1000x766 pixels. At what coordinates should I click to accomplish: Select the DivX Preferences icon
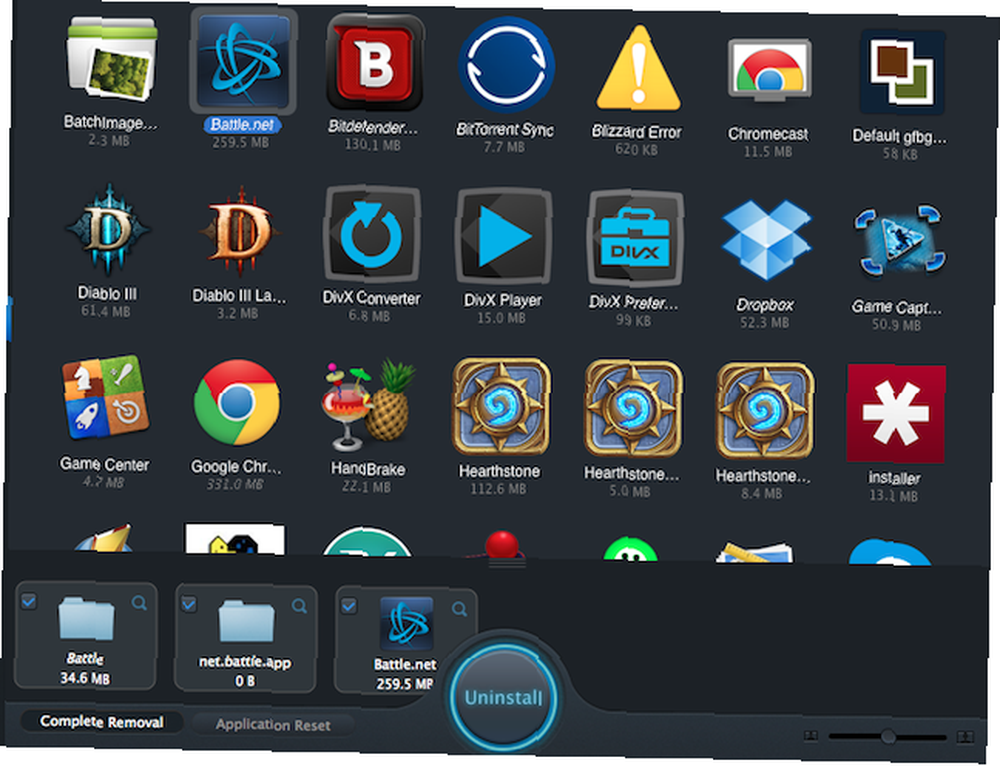point(635,239)
